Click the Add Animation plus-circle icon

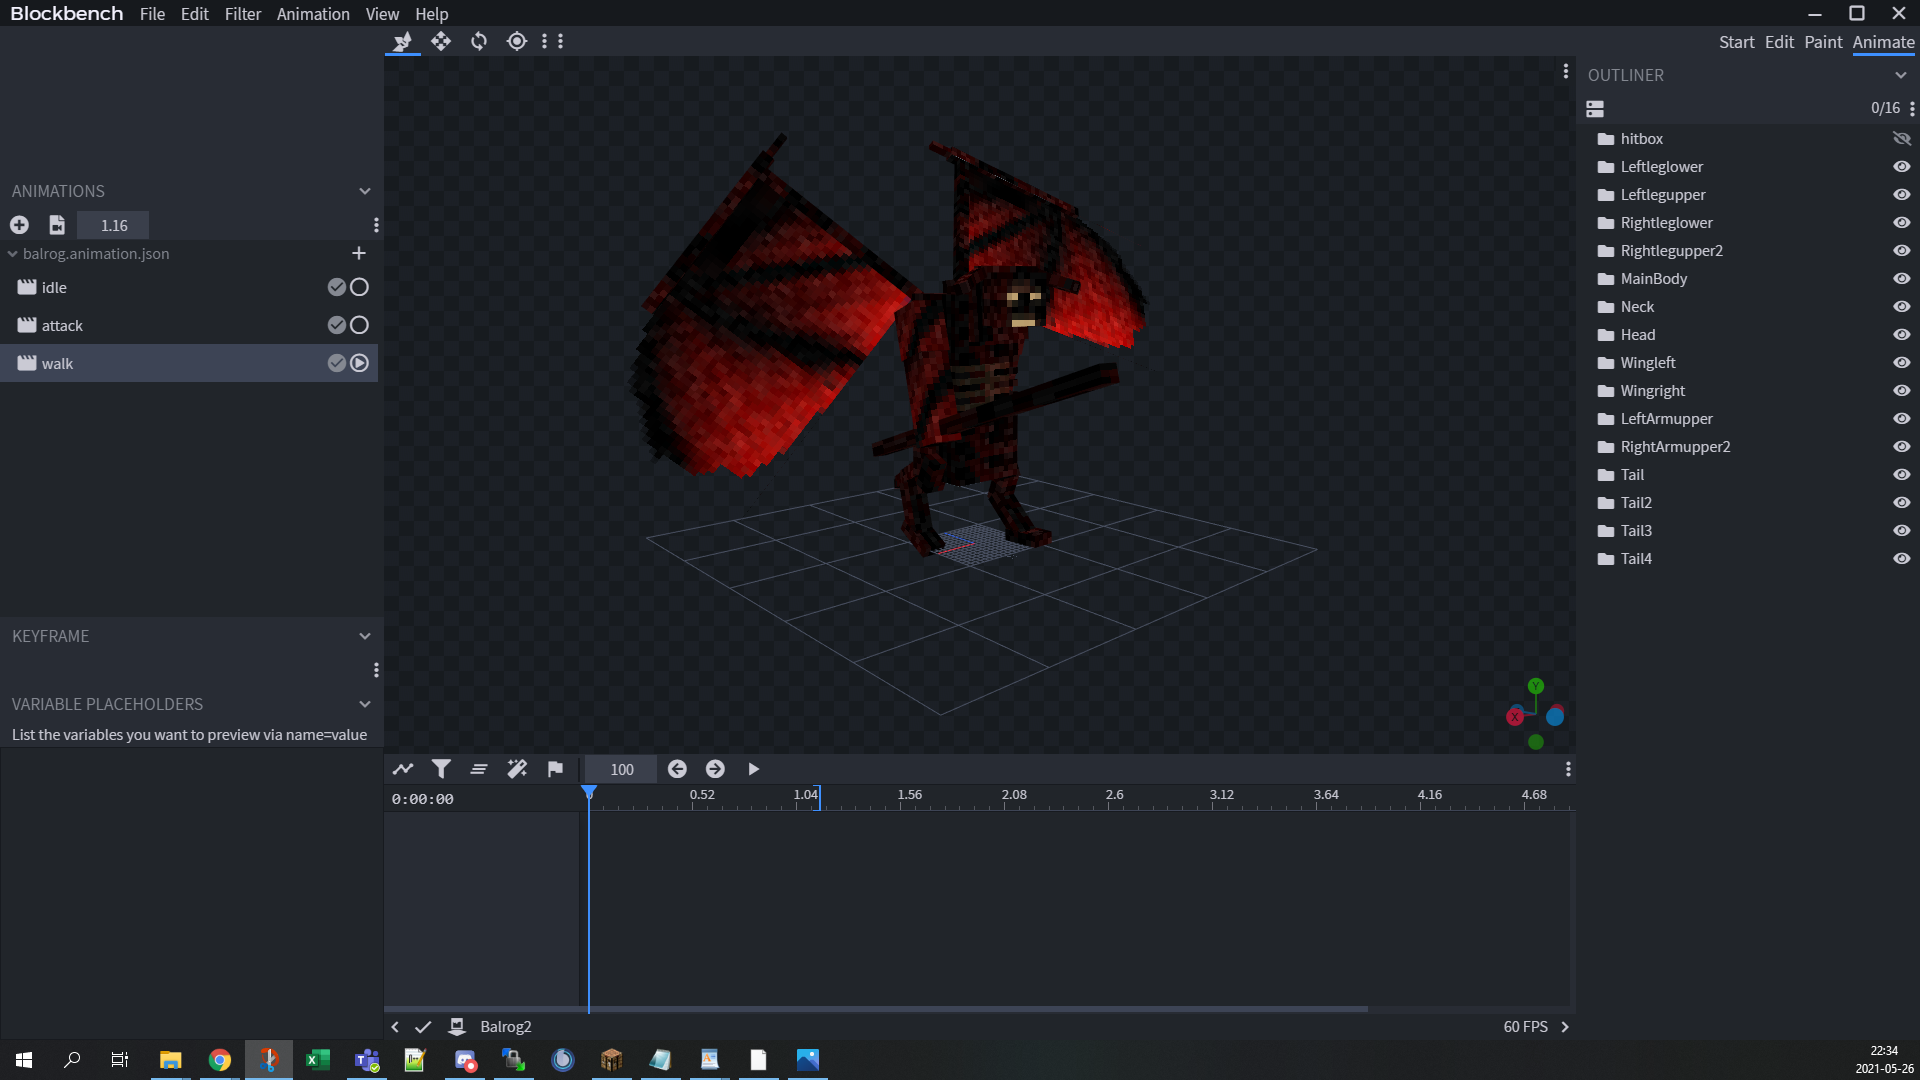19,225
